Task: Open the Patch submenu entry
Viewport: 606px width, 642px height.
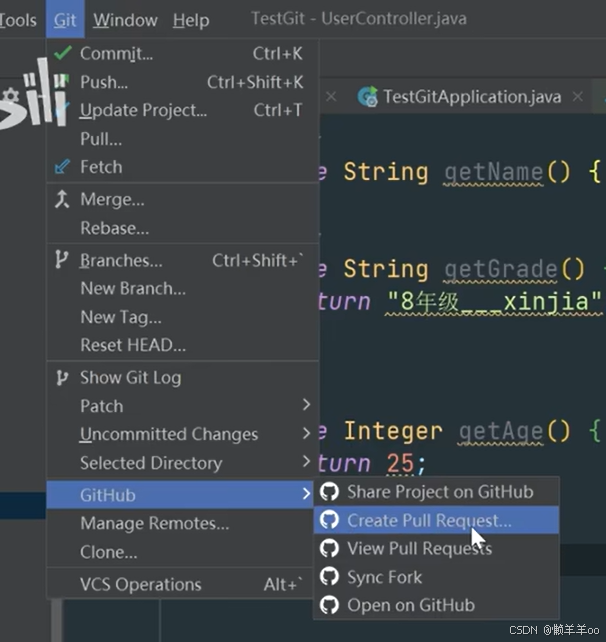Action: [x=183, y=406]
